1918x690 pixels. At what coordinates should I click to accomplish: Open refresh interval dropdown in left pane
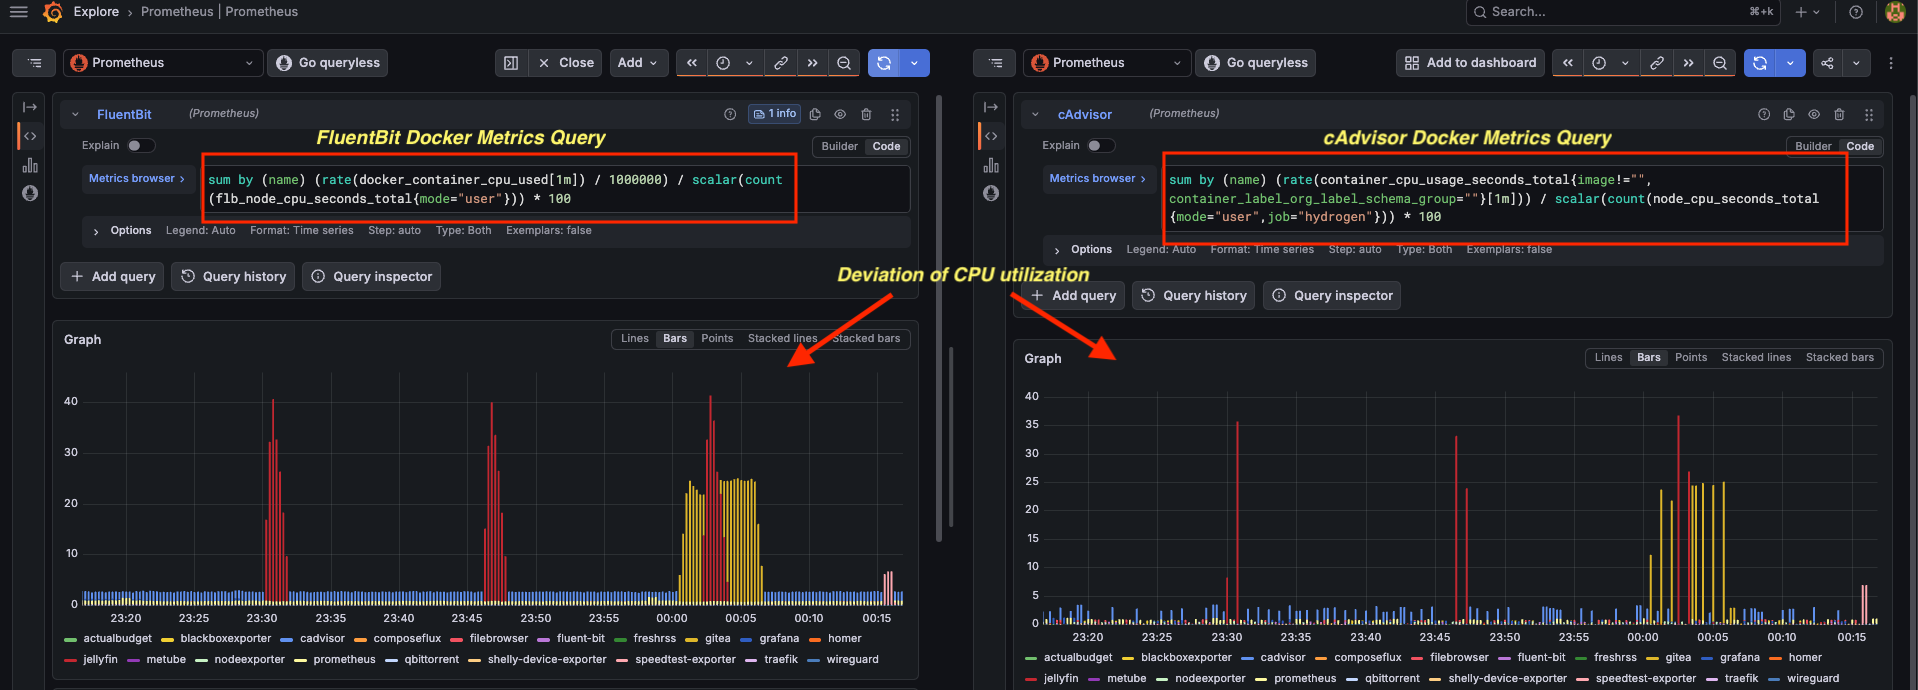pyautogui.click(x=914, y=63)
